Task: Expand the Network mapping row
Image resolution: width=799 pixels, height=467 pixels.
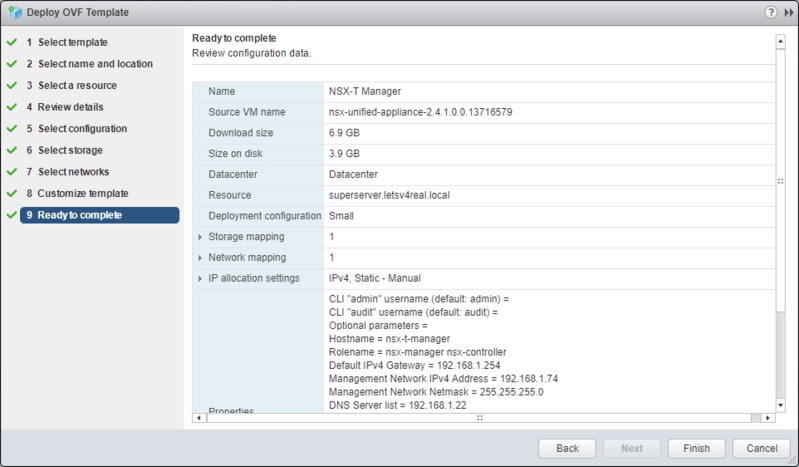Action: coord(200,258)
